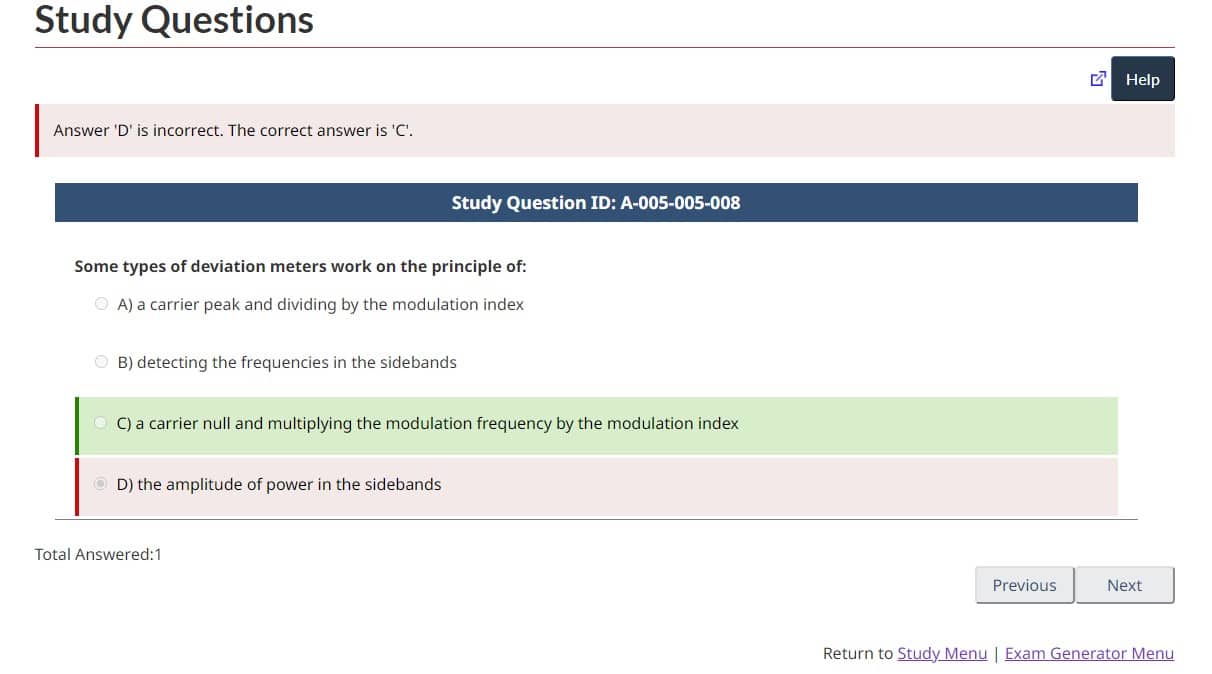
Task: Advance with the Next button
Action: click(1124, 585)
